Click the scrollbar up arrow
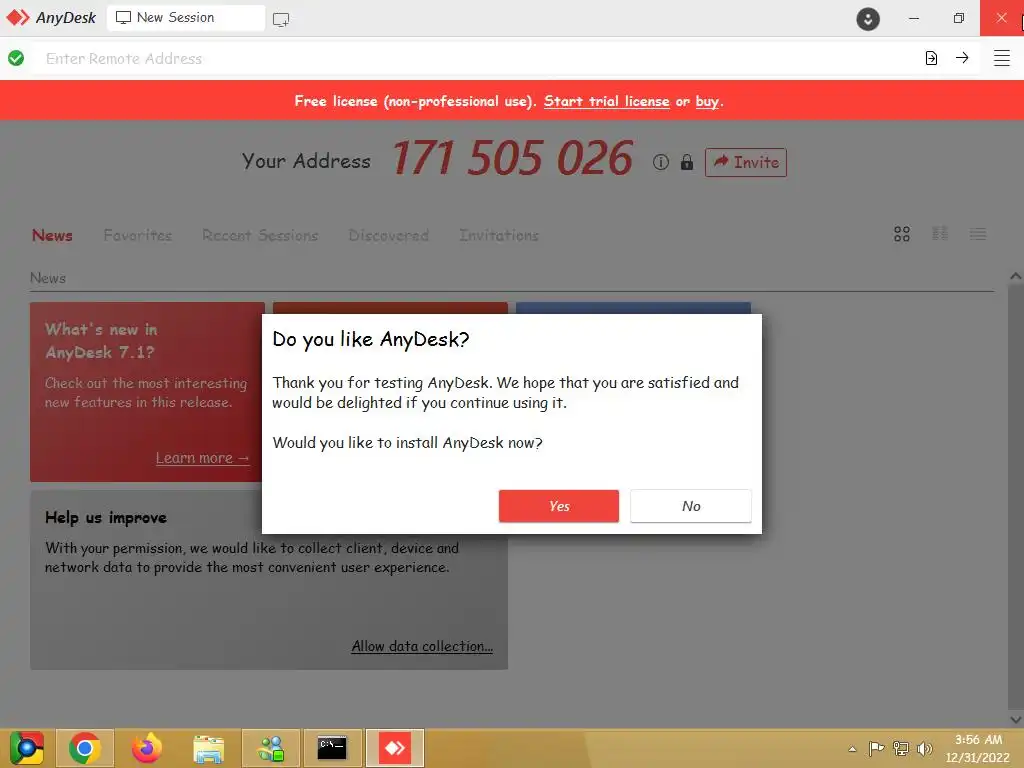Screen dimensions: 1024x768 tap(1016, 276)
